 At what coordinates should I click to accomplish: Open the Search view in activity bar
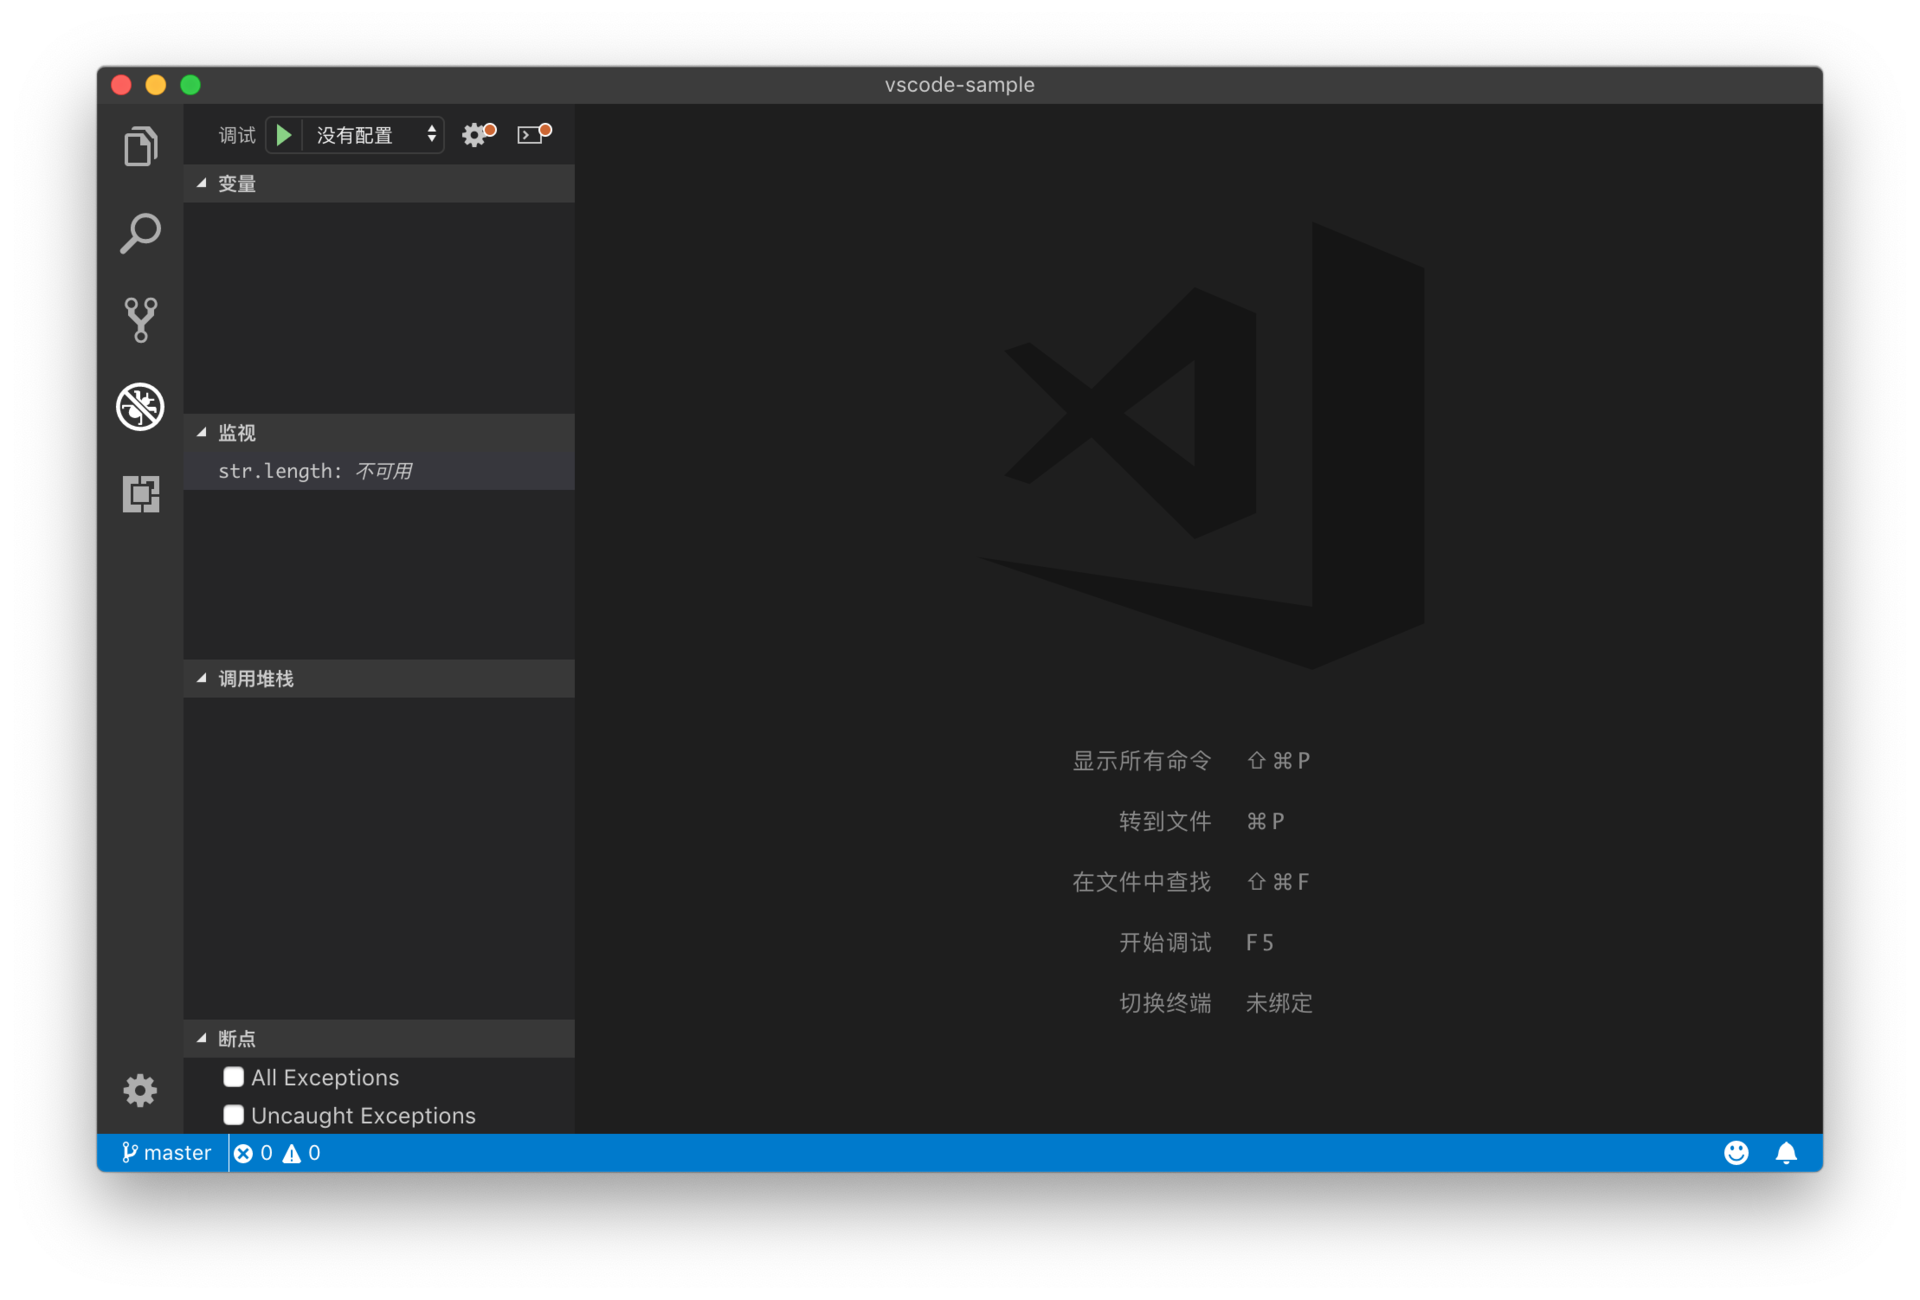(x=140, y=233)
